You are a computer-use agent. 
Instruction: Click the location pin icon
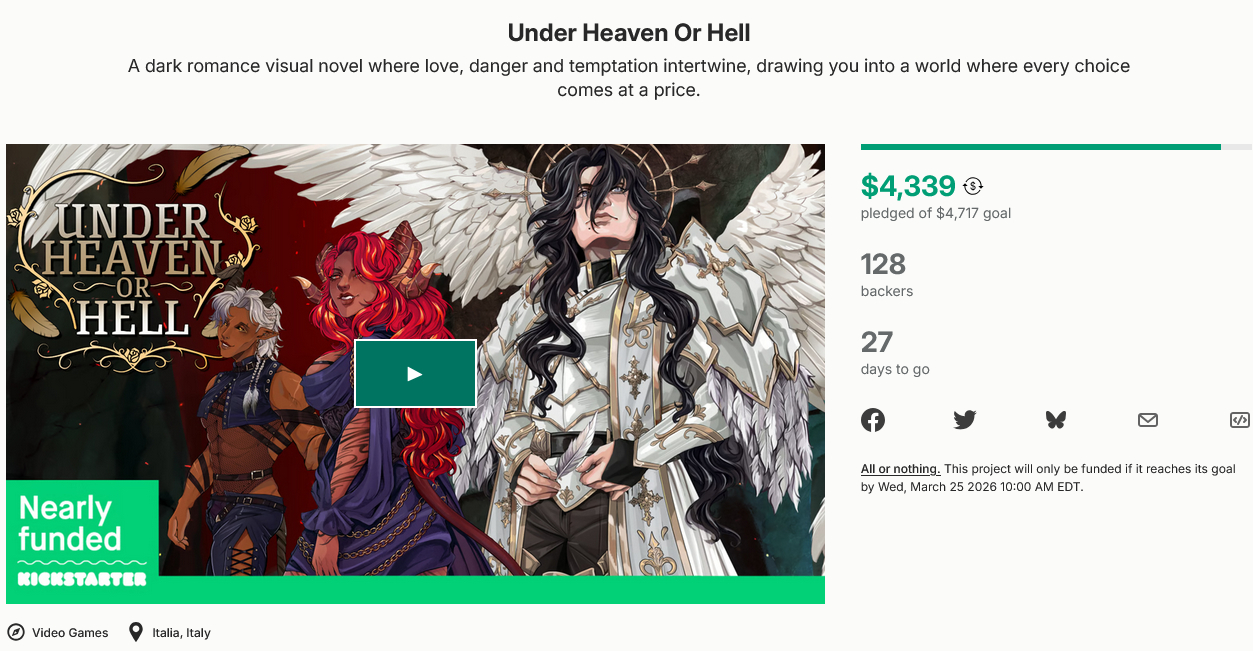(136, 632)
